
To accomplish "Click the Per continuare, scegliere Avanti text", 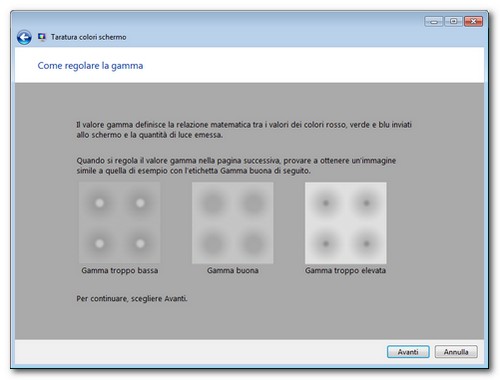I will (132, 298).
